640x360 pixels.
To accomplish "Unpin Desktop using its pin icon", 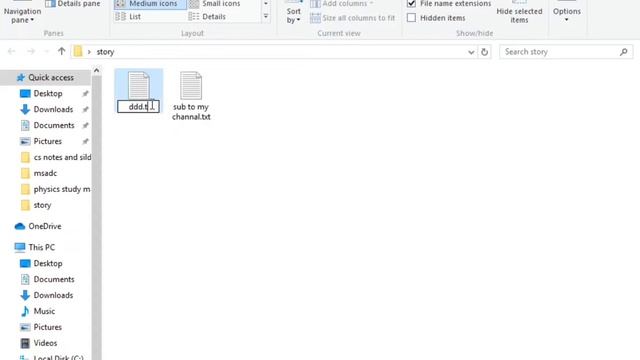I will click(x=85, y=93).
